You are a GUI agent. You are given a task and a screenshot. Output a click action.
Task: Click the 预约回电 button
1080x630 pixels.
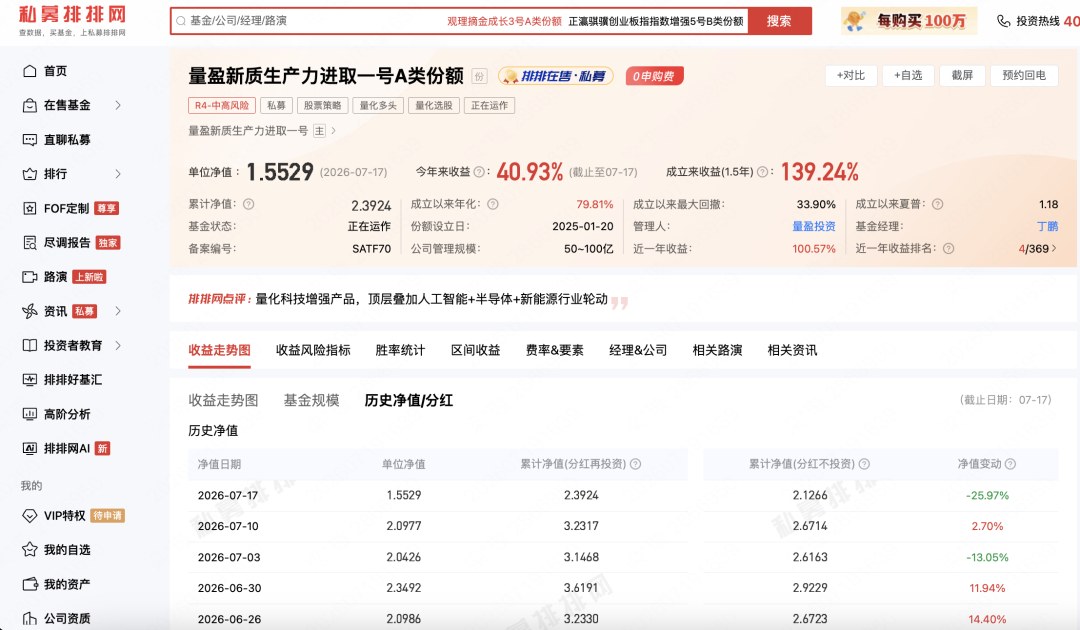pos(1024,76)
